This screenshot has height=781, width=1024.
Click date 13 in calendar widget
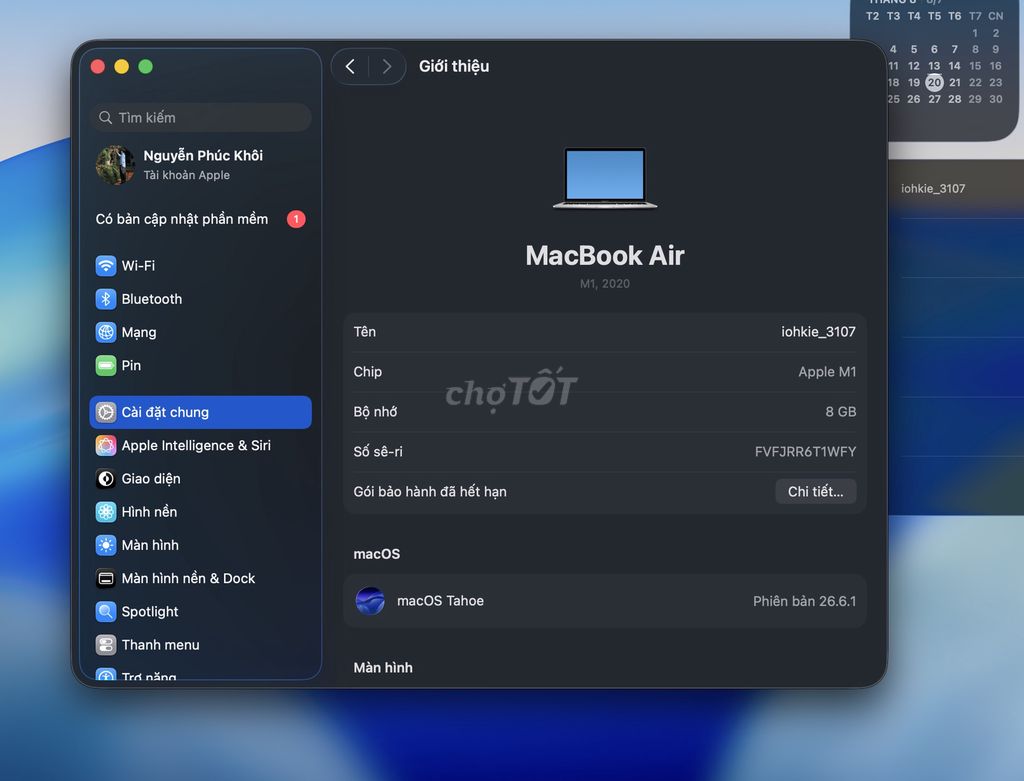click(935, 66)
